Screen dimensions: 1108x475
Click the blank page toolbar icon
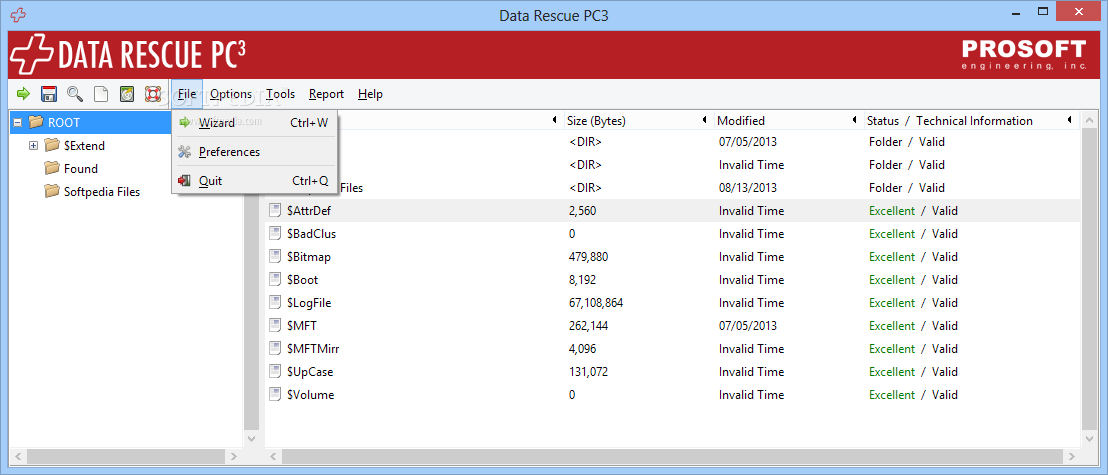pos(101,93)
